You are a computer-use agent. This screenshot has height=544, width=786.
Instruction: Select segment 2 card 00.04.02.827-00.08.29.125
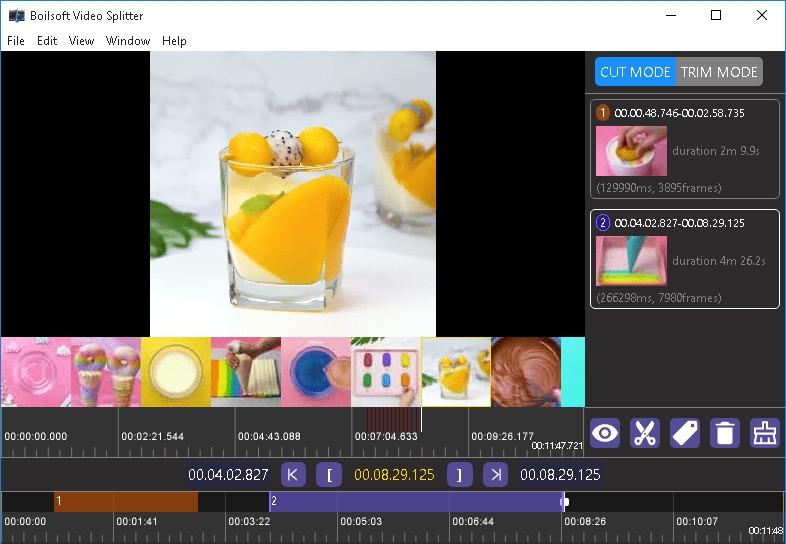click(x=685, y=259)
